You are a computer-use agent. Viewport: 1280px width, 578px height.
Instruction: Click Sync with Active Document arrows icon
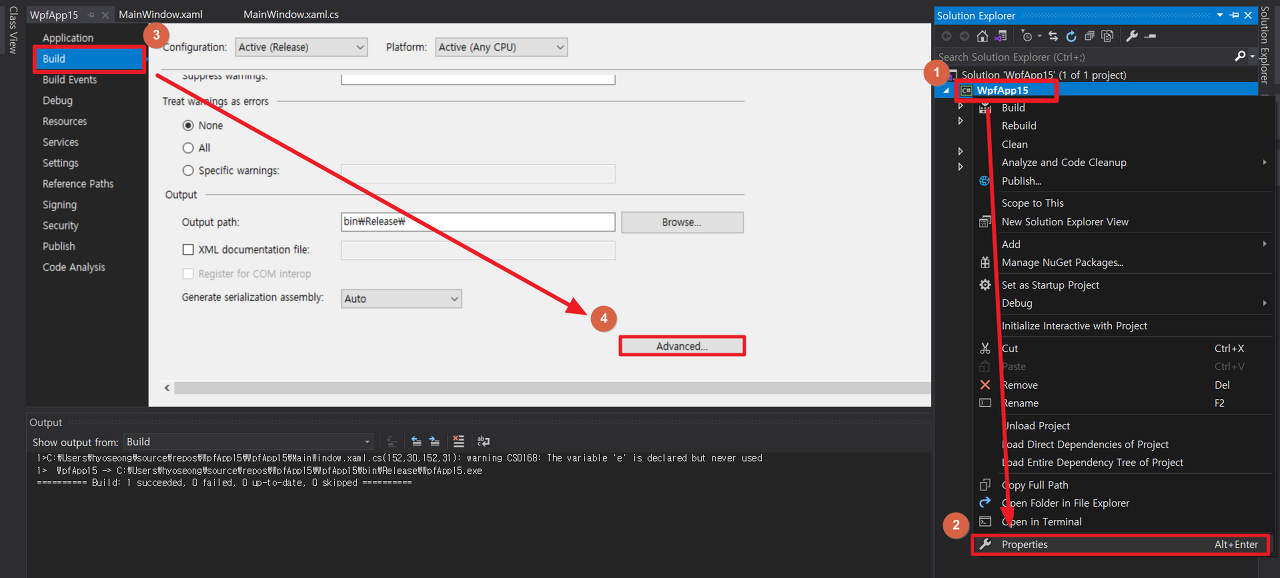click(1053, 36)
